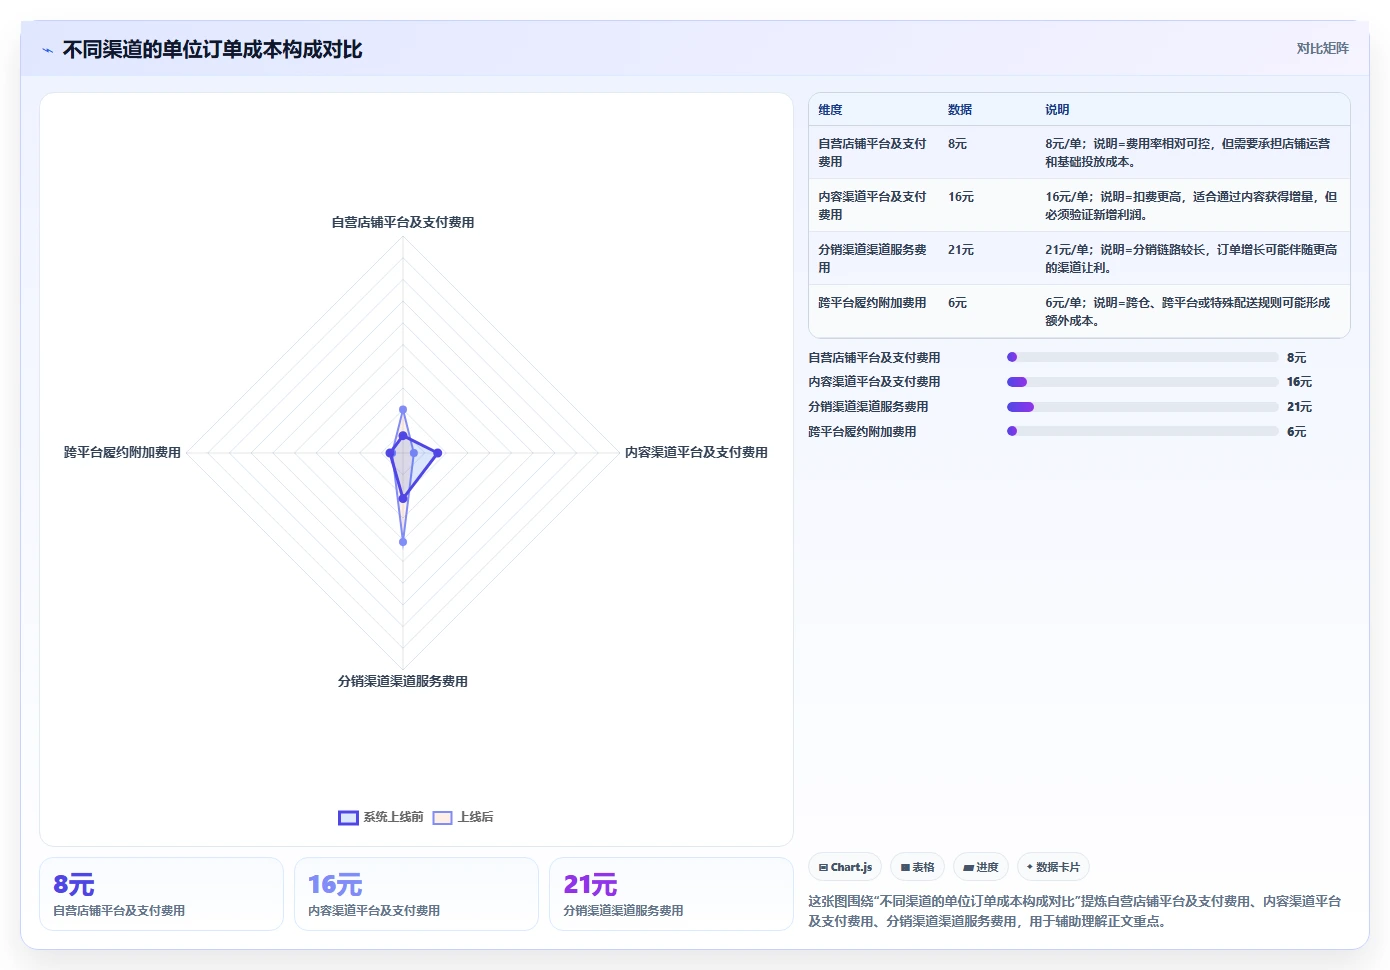Click the 数据卡片 tag
Viewport: 1390px width, 970px height.
click(1053, 867)
